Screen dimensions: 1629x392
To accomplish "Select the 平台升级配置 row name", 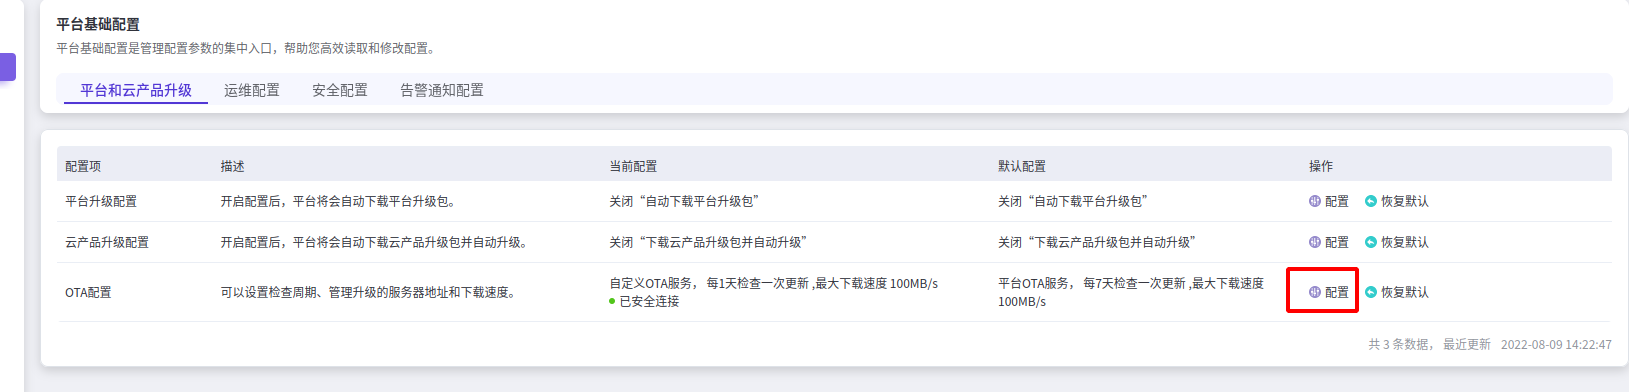I will pos(101,201).
